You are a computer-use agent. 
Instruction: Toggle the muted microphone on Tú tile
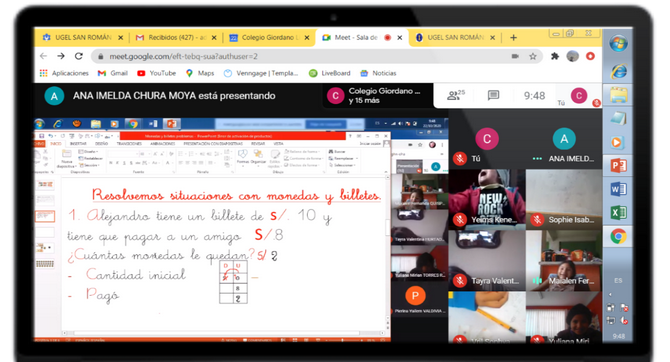(x=460, y=159)
